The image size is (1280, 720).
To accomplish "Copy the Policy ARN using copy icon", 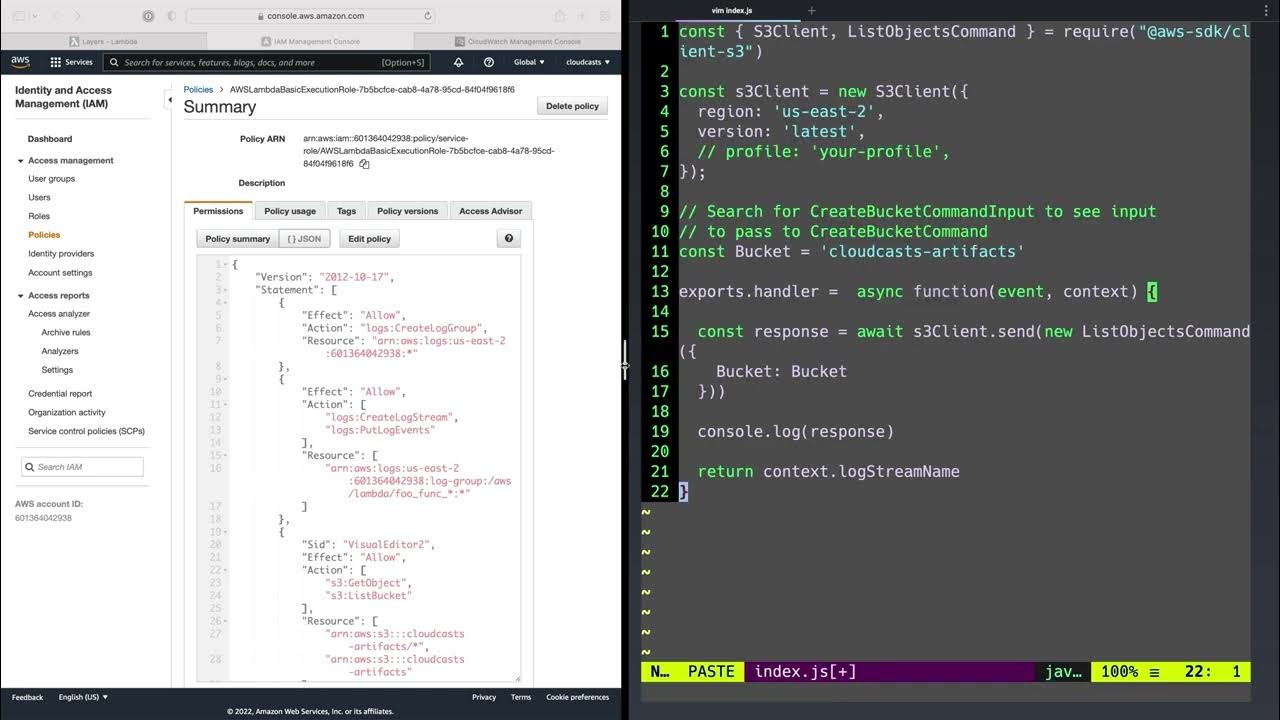I will (x=364, y=164).
